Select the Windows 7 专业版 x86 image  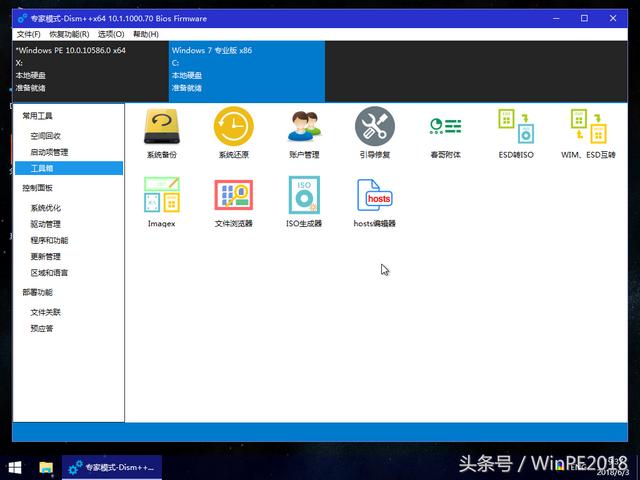pyautogui.click(x=247, y=71)
